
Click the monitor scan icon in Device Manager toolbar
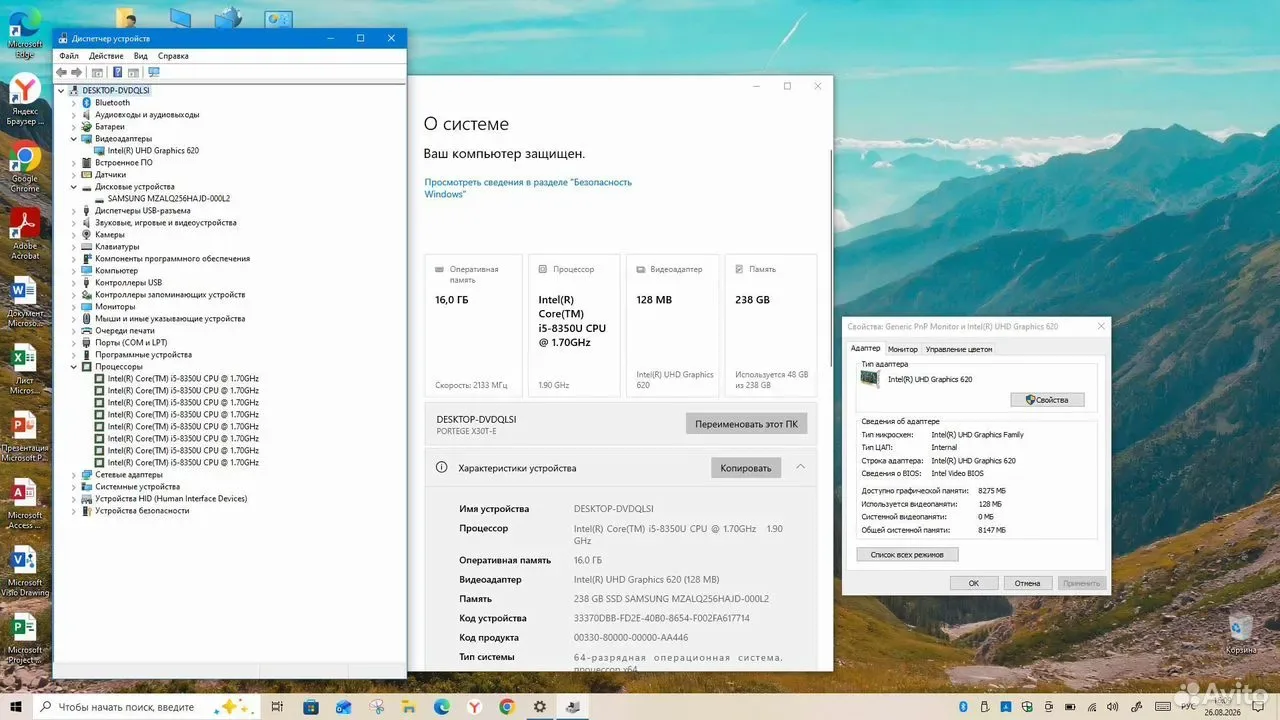pyautogui.click(x=153, y=72)
